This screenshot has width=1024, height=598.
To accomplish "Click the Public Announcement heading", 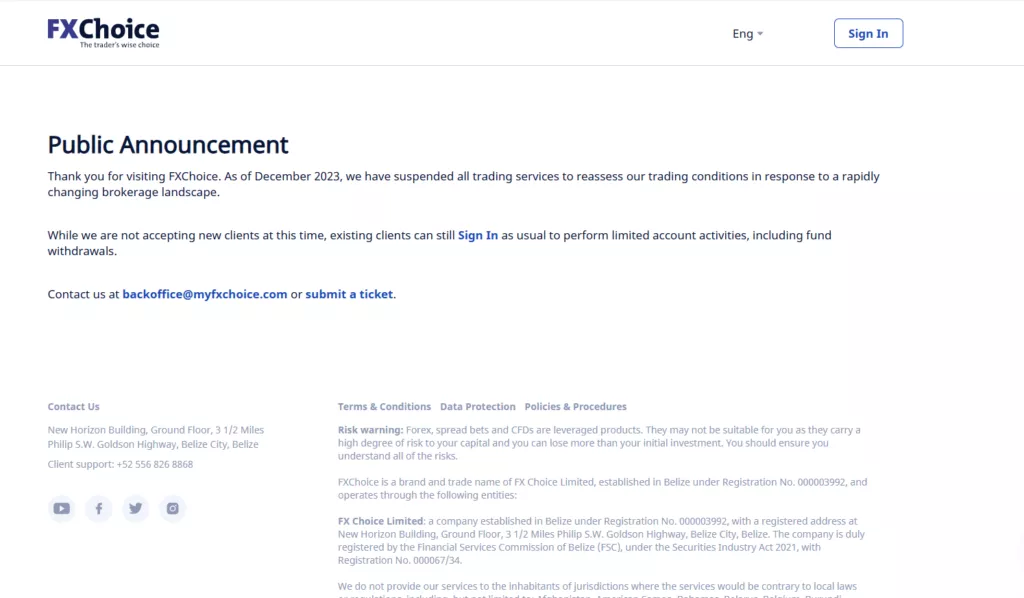I will coord(168,144).
